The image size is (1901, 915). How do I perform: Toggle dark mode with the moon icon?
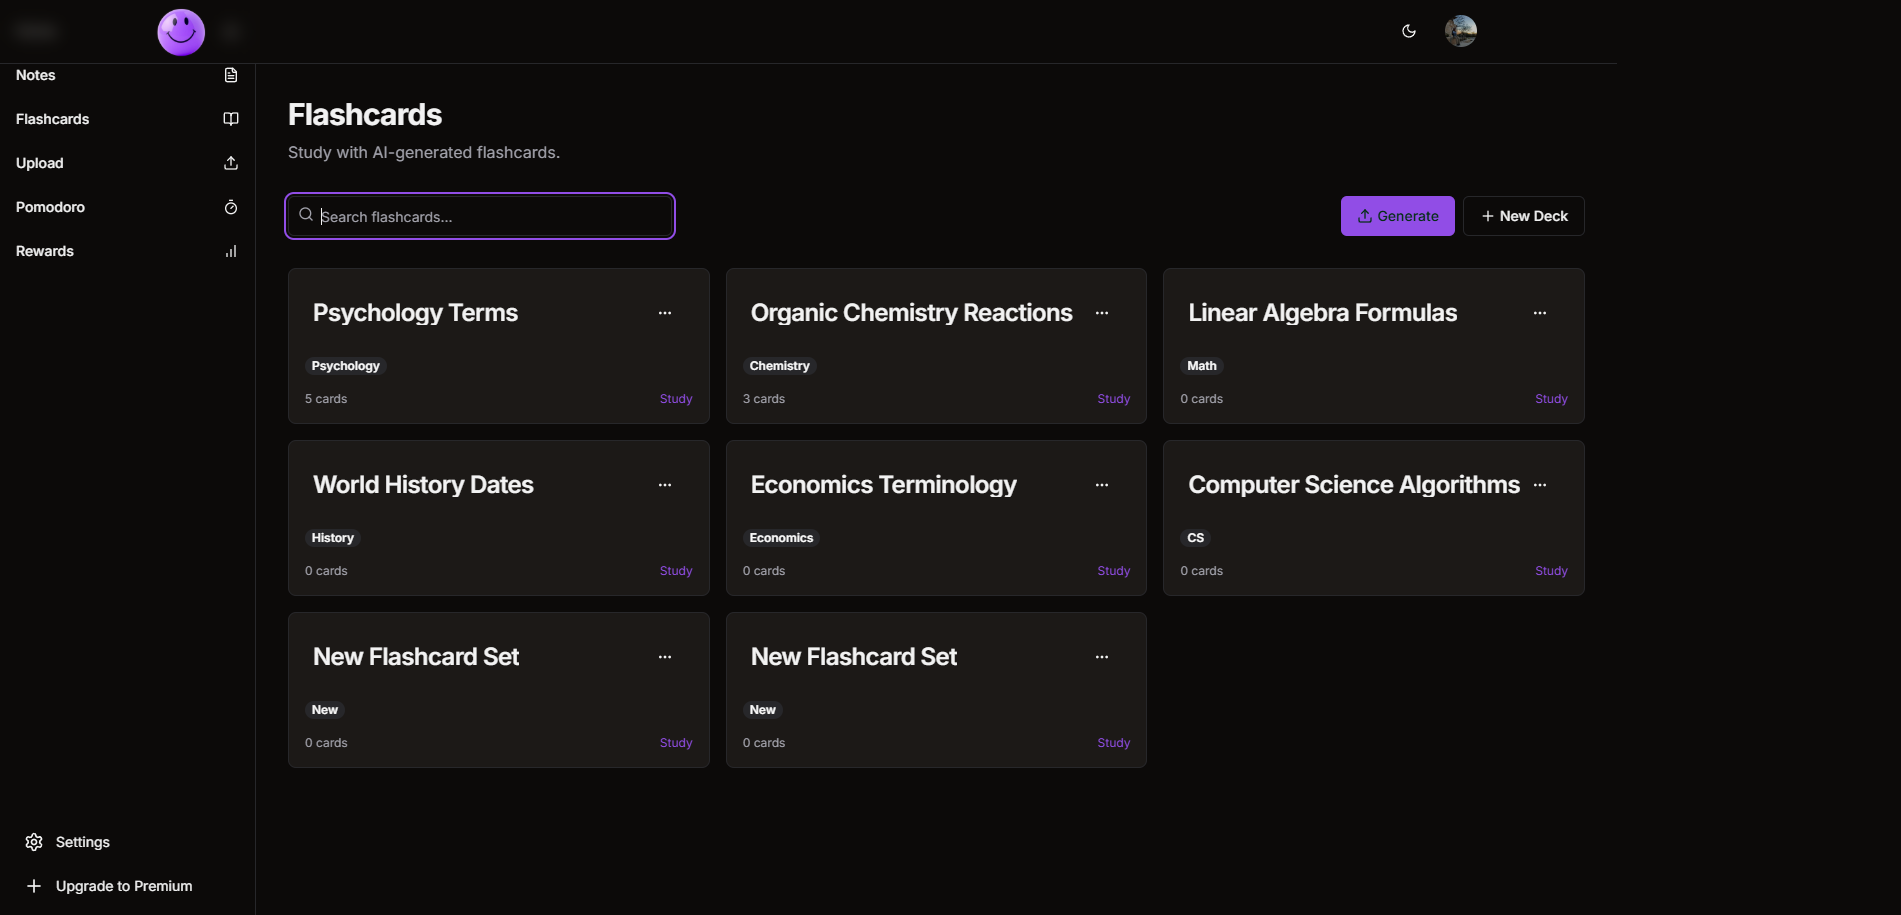click(x=1409, y=31)
